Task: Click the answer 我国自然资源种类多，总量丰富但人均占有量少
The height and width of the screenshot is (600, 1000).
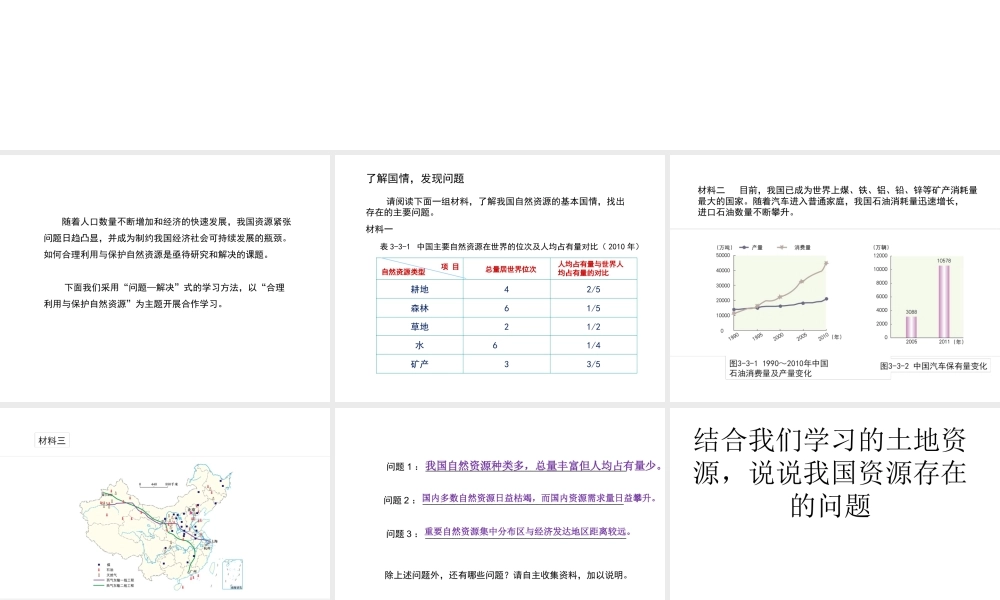Action: (x=543, y=466)
